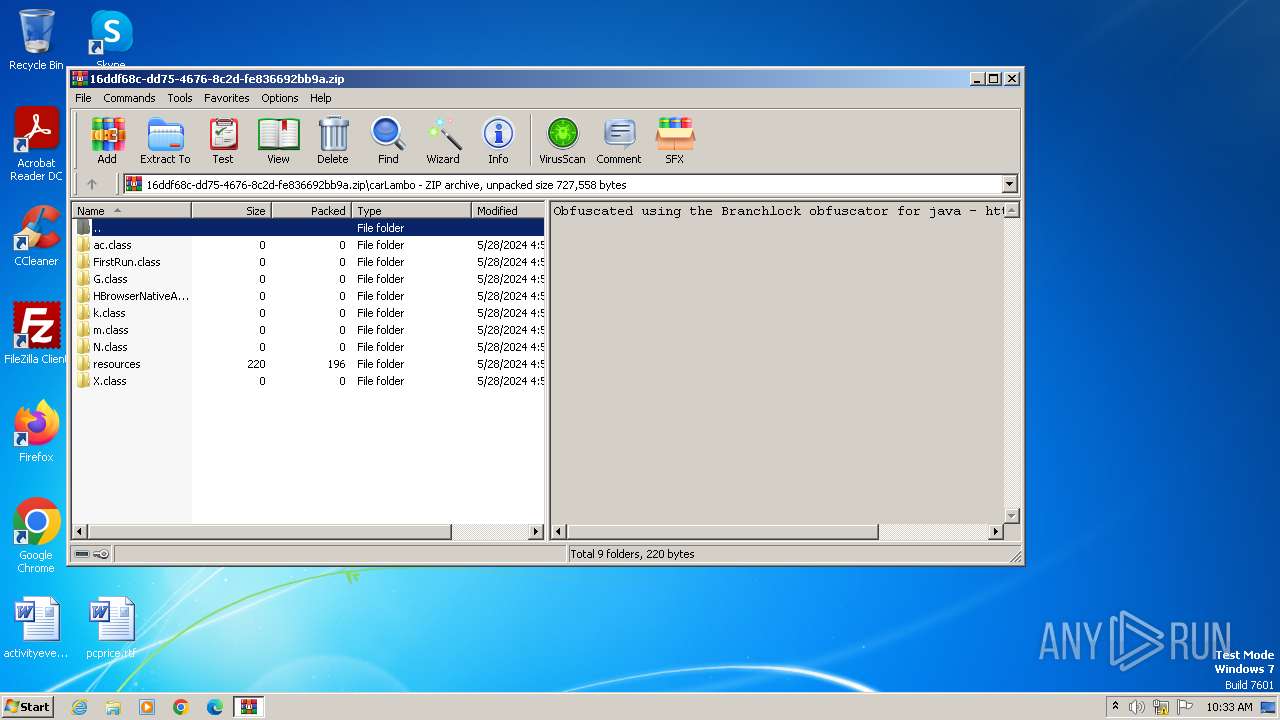Select the ac.class folder
Image resolution: width=1280 pixels, height=720 pixels.
pos(309,245)
